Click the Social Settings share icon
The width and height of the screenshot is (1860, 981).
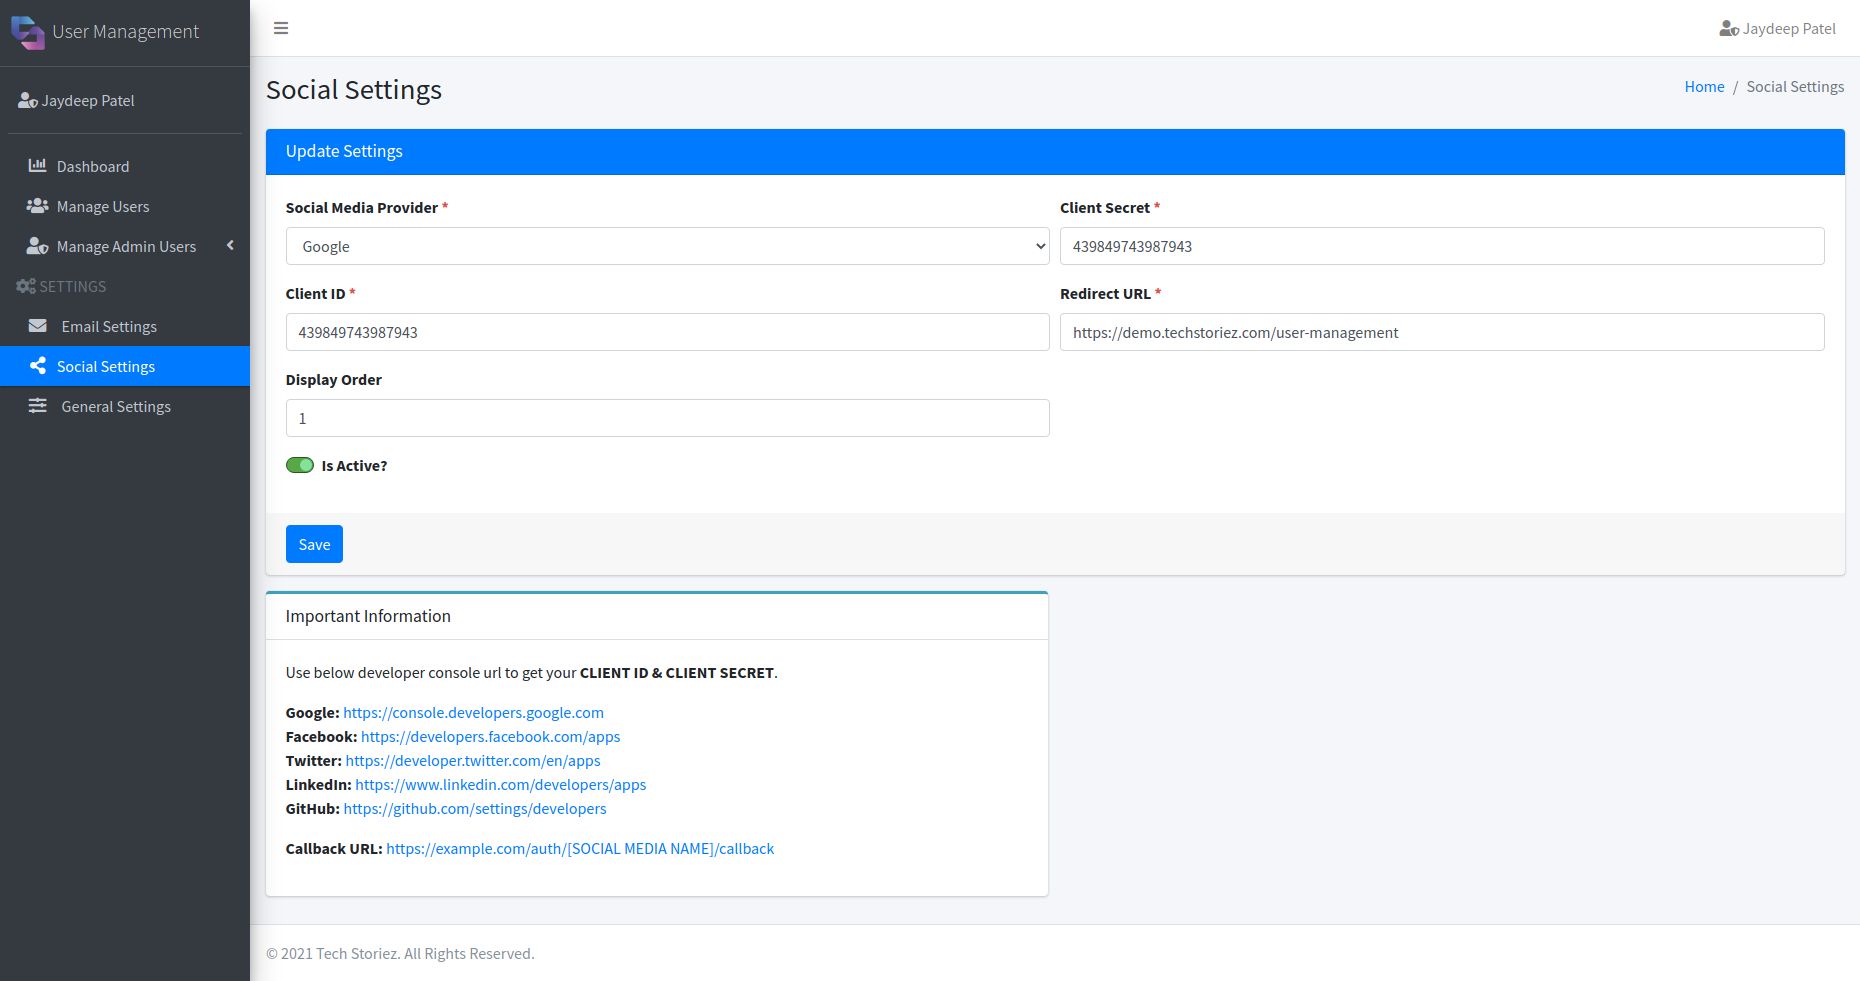37,366
